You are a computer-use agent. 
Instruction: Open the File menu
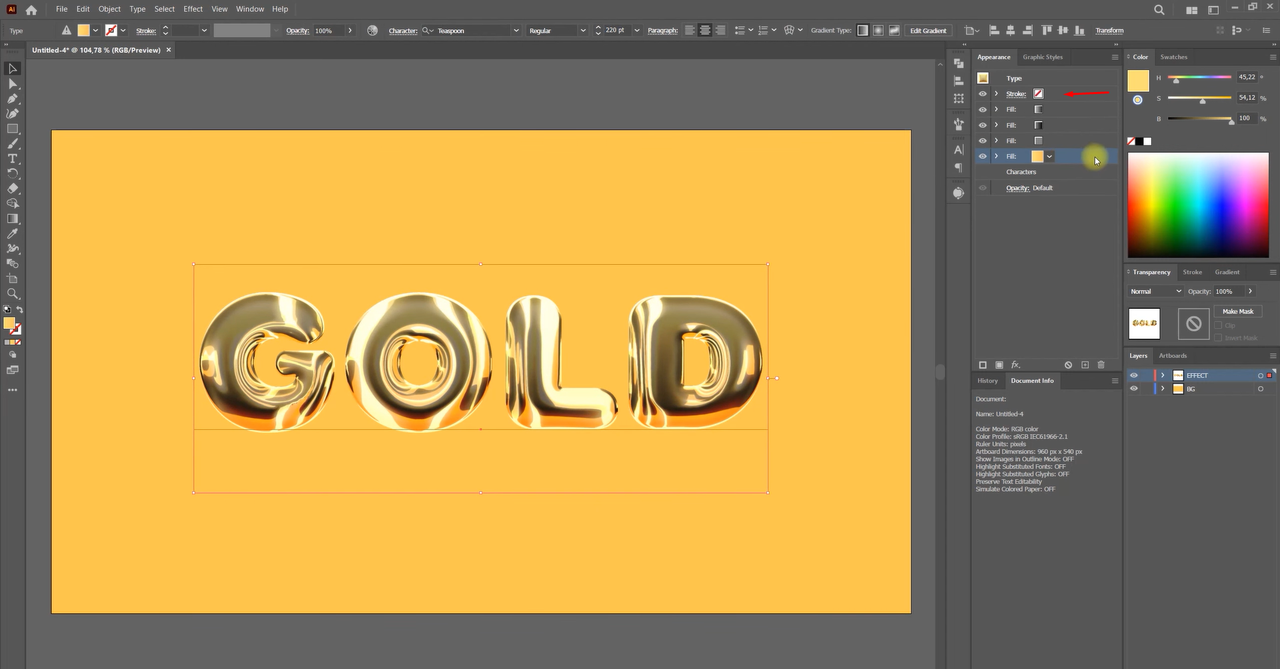click(x=61, y=9)
